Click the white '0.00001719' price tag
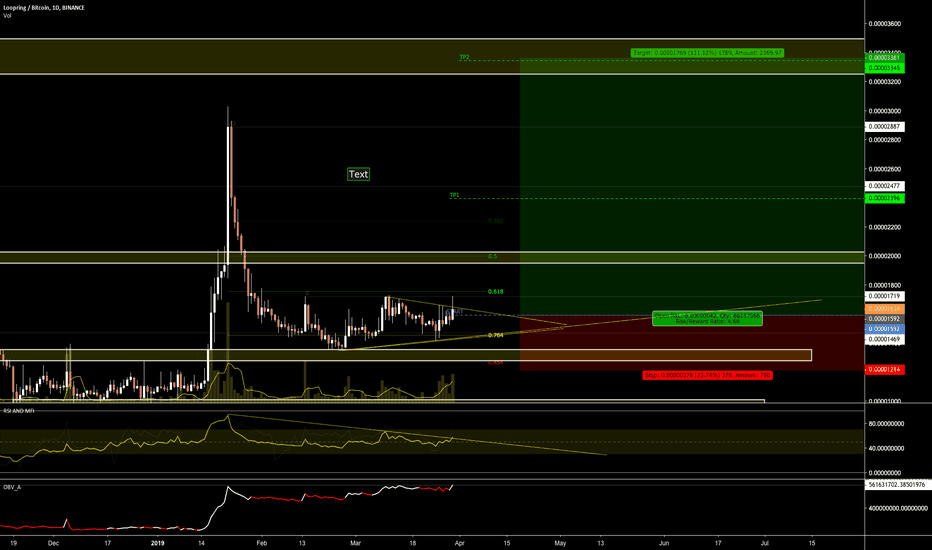Screen dimensions: 932x550 click(884, 296)
